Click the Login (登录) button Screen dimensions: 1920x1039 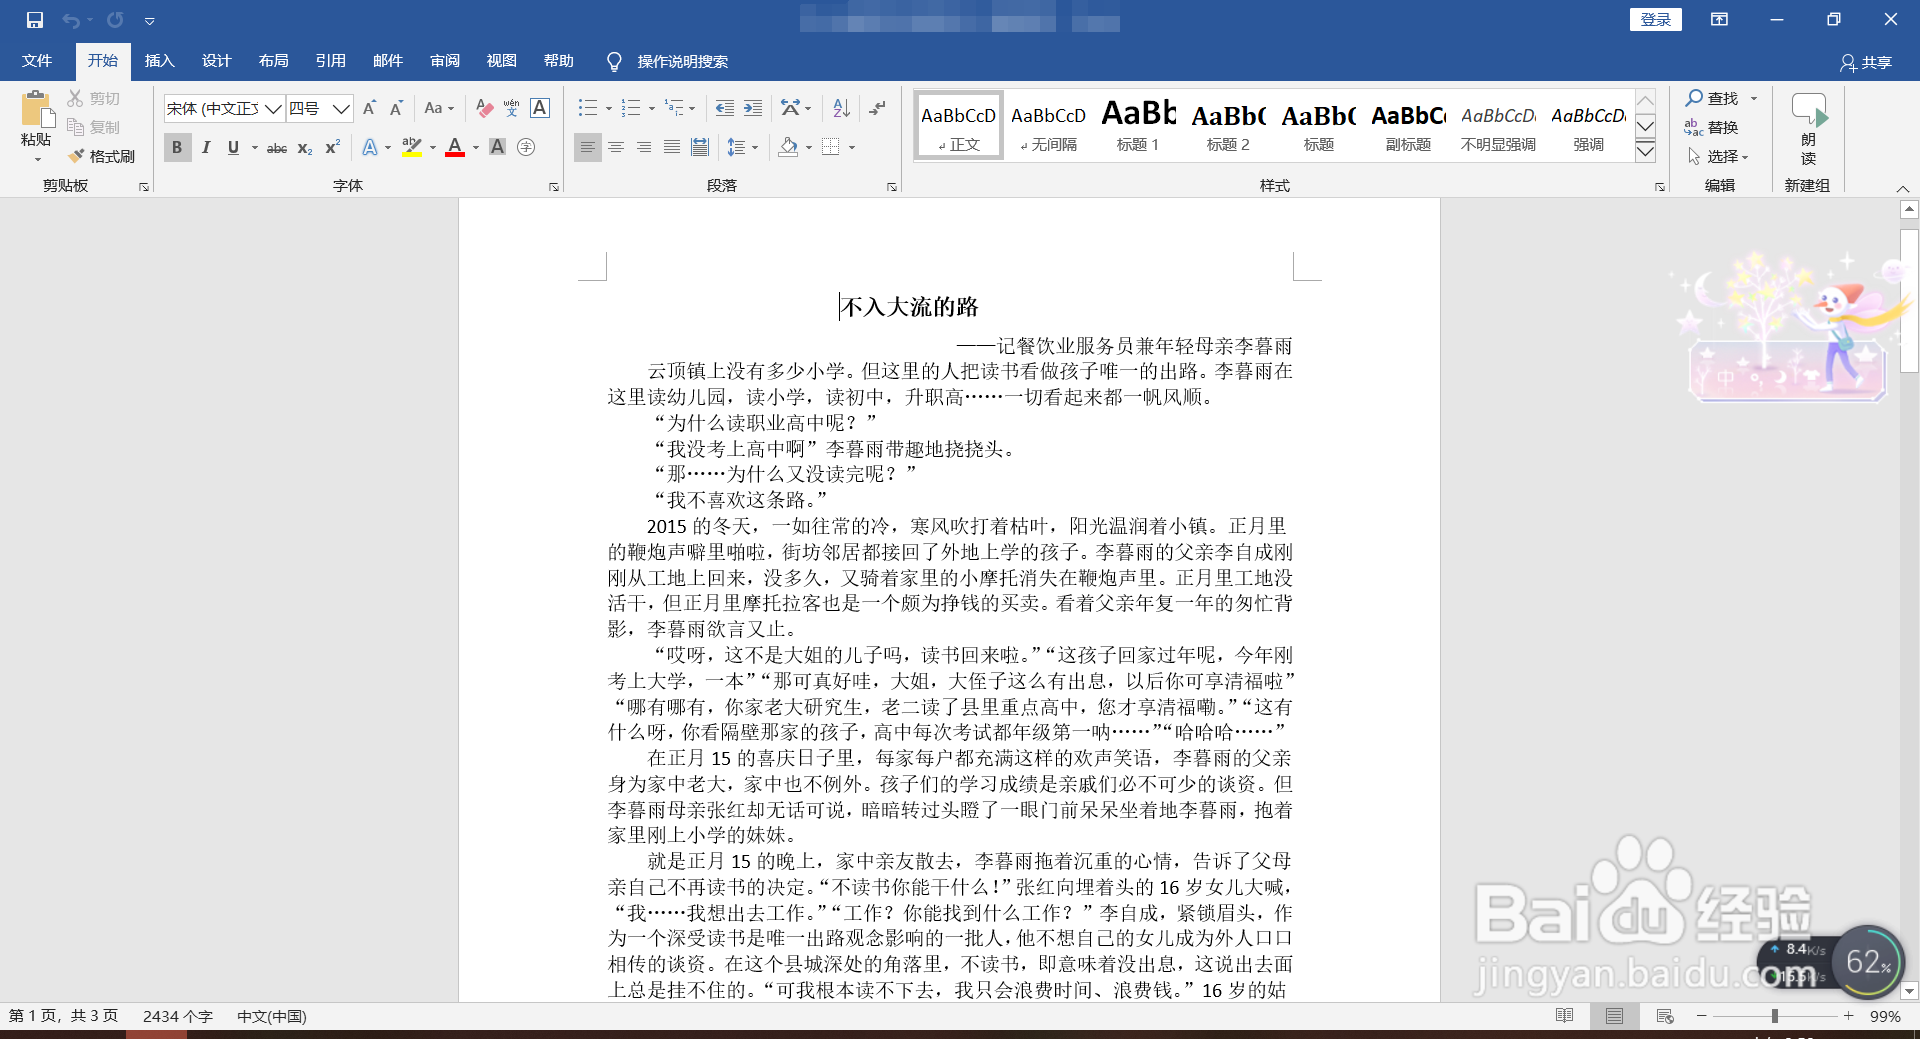(x=1656, y=20)
